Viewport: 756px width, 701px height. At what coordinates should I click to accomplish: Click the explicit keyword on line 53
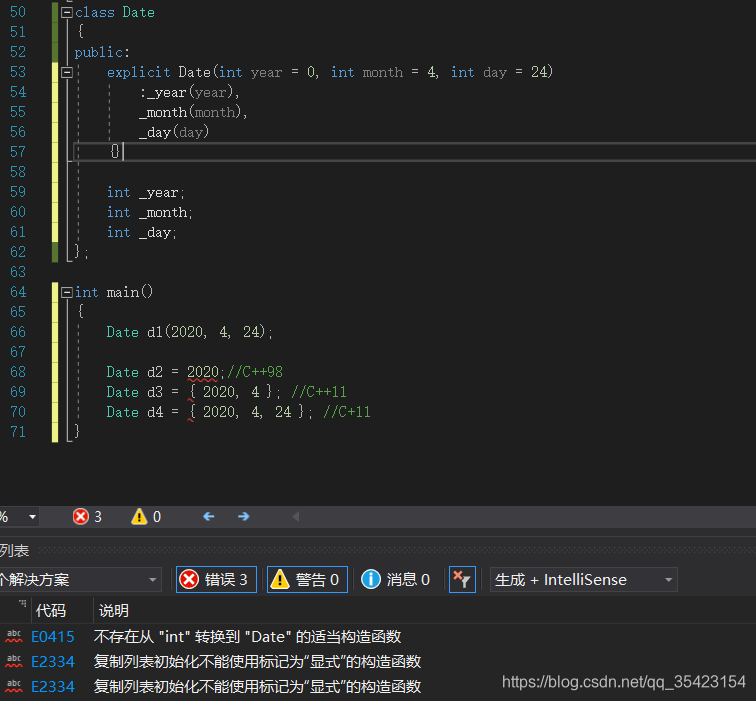pyautogui.click(x=138, y=72)
